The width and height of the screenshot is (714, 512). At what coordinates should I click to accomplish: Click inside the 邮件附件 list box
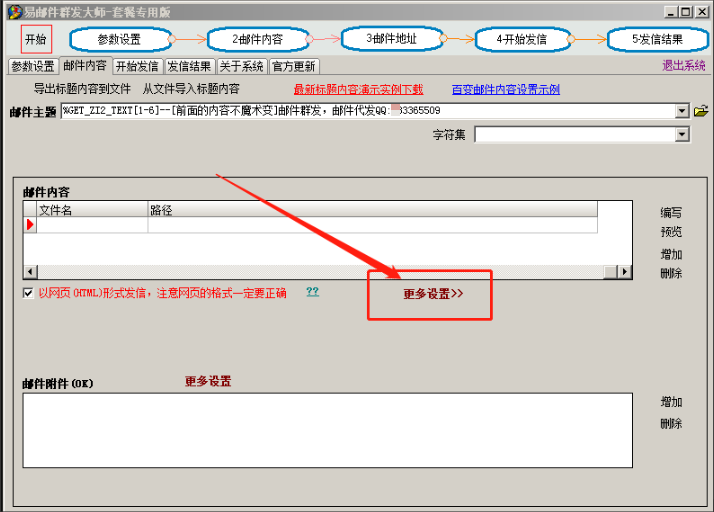point(327,430)
